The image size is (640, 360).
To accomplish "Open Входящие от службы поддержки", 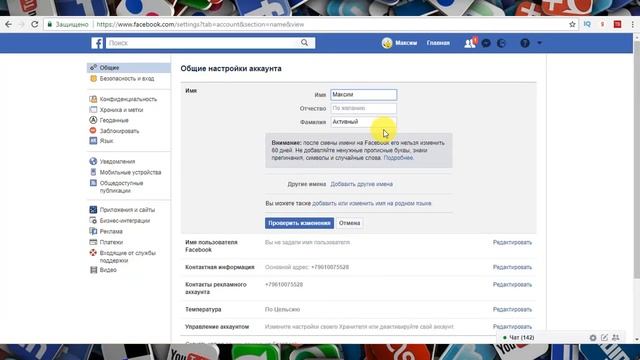I will (x=129, y=256).
